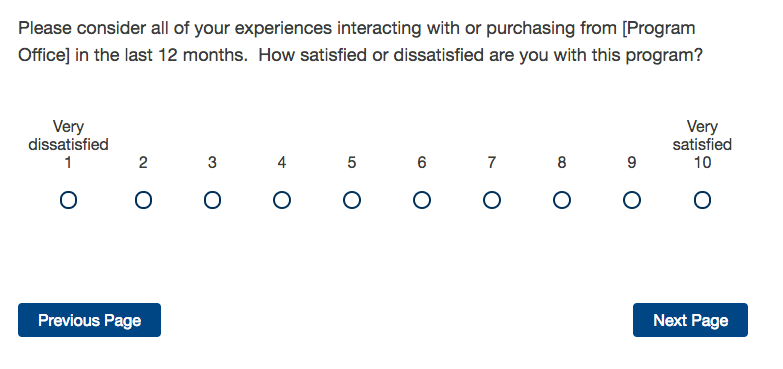This screenshot has width=783, height=369.
Task: Click the satisfaction question text paragraph
Action: click(x=360, y=41)
